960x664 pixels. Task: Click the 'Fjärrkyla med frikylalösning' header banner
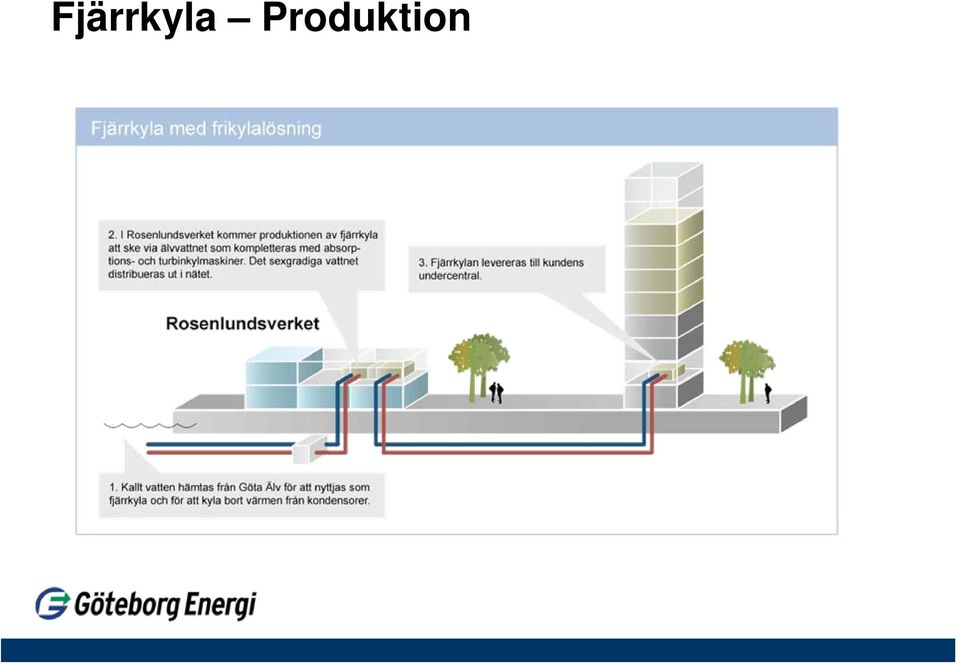coord(457,127)
